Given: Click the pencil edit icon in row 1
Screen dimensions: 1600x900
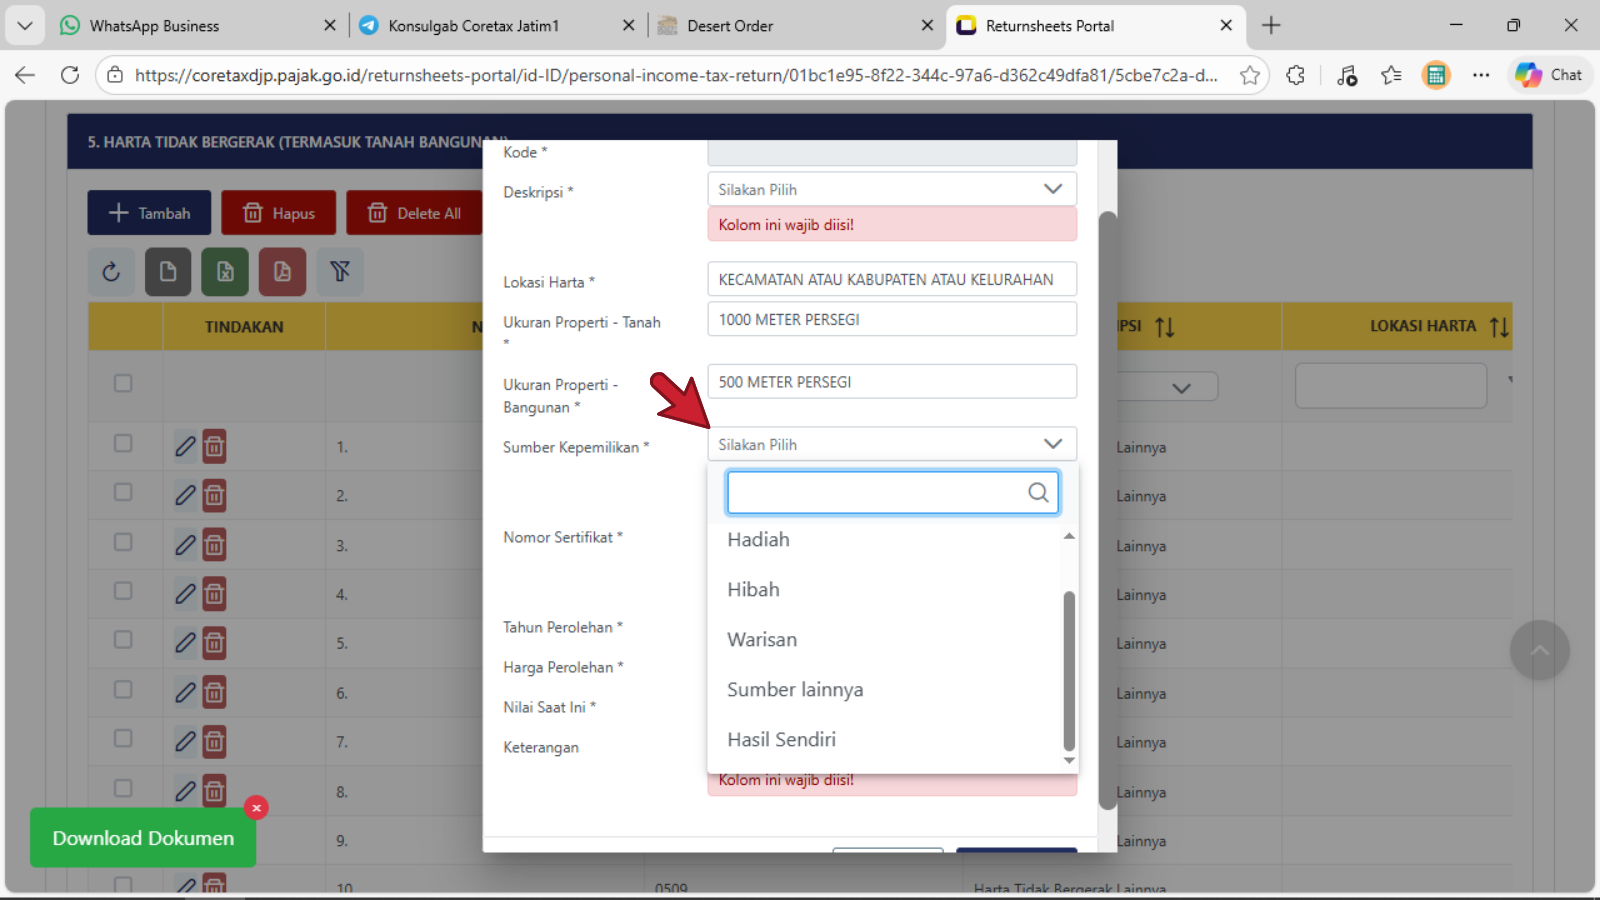Looking at the screenshot, I should coord(185,446).
